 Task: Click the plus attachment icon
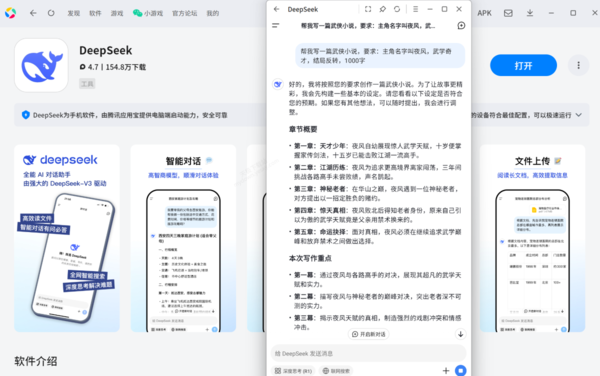coord(446,370)
